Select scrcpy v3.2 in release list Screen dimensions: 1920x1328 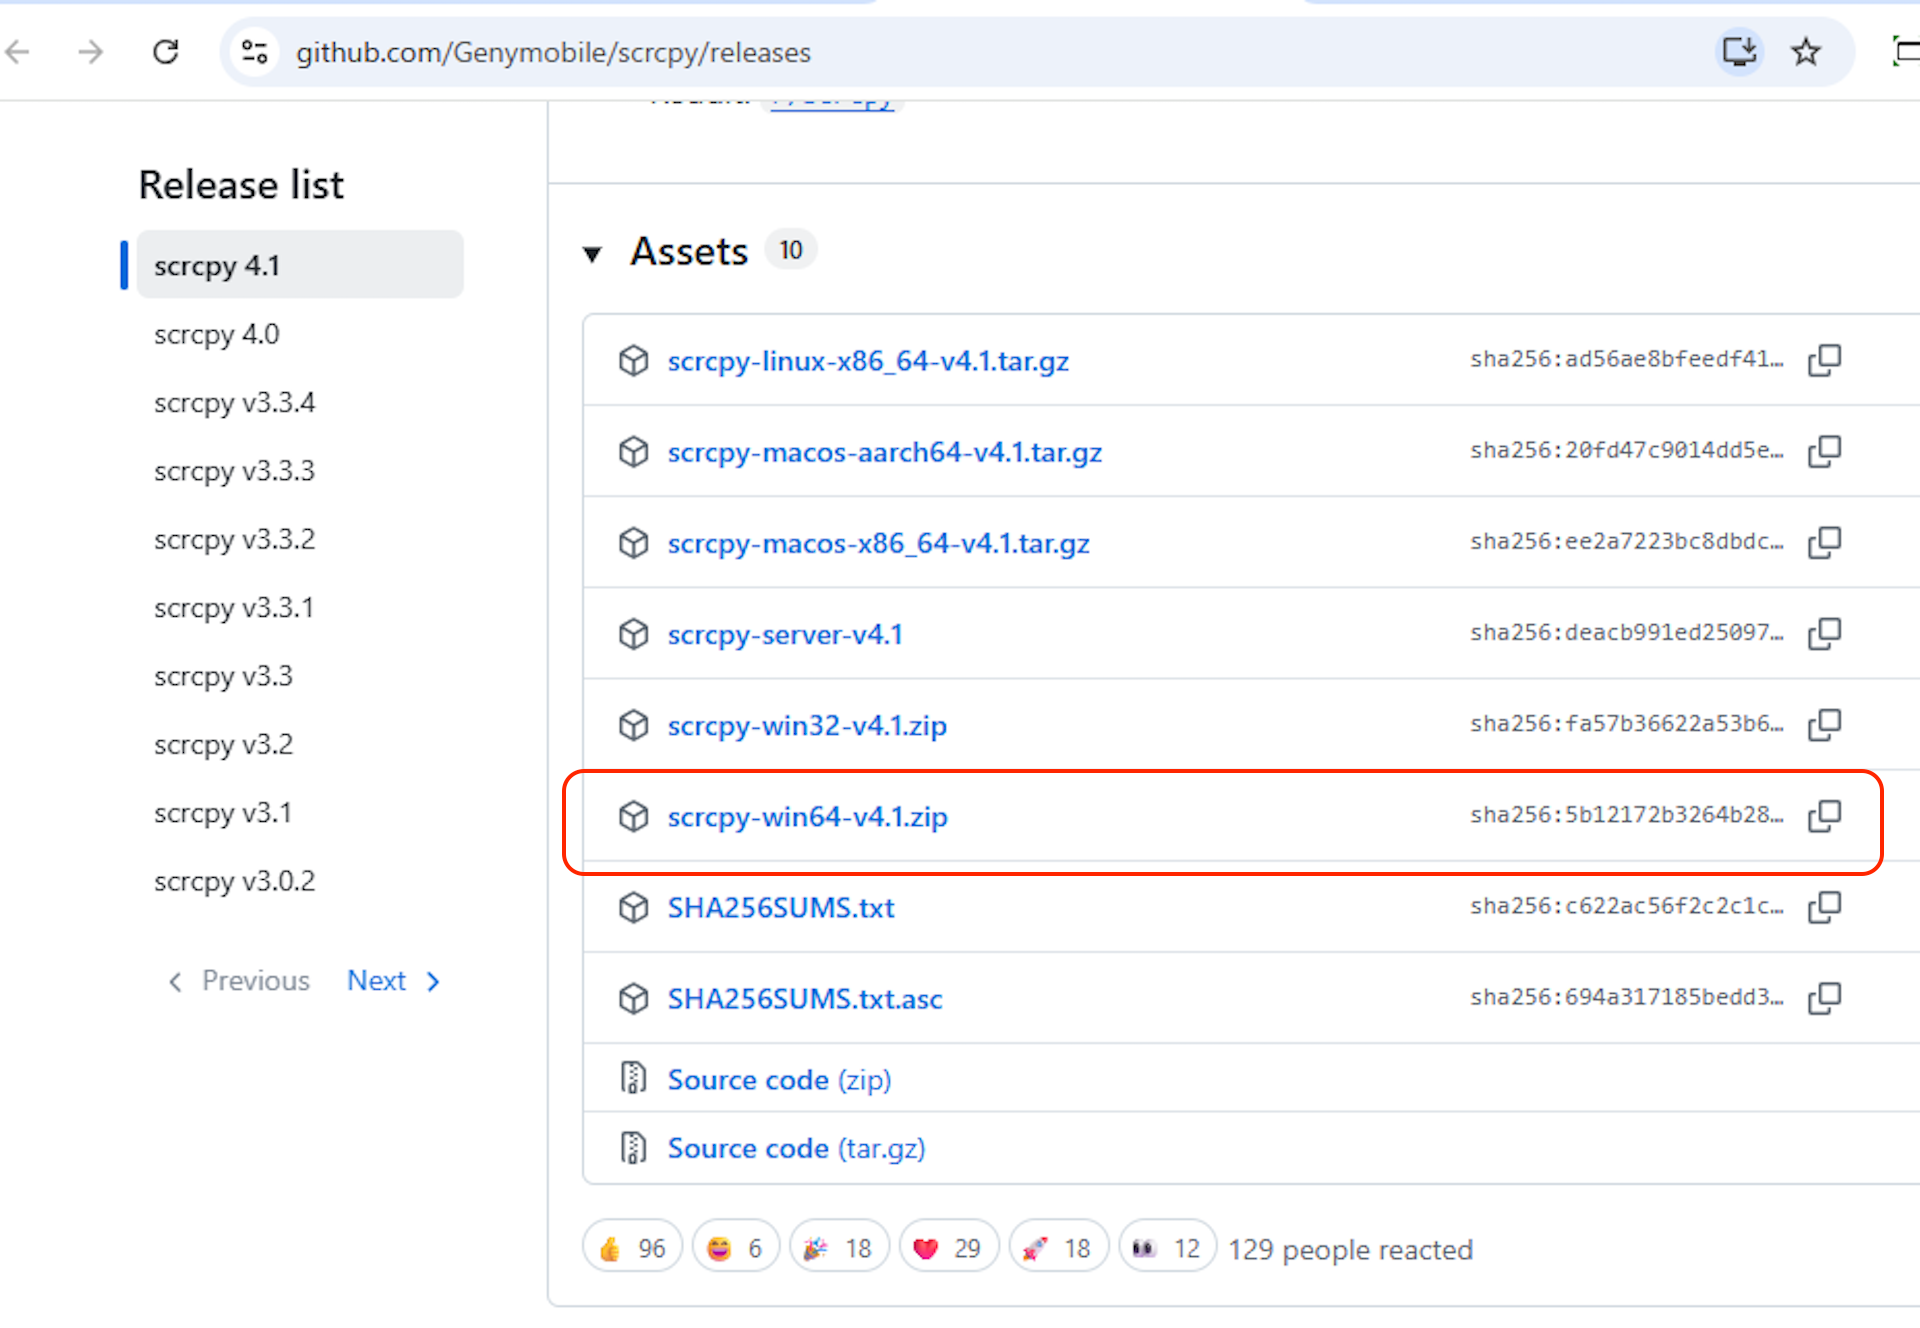223,744
